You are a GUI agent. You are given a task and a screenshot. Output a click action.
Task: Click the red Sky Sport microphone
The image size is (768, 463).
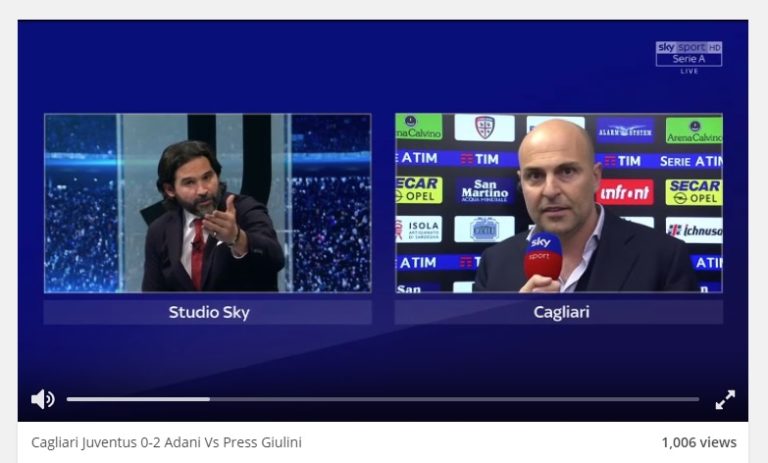543,256
